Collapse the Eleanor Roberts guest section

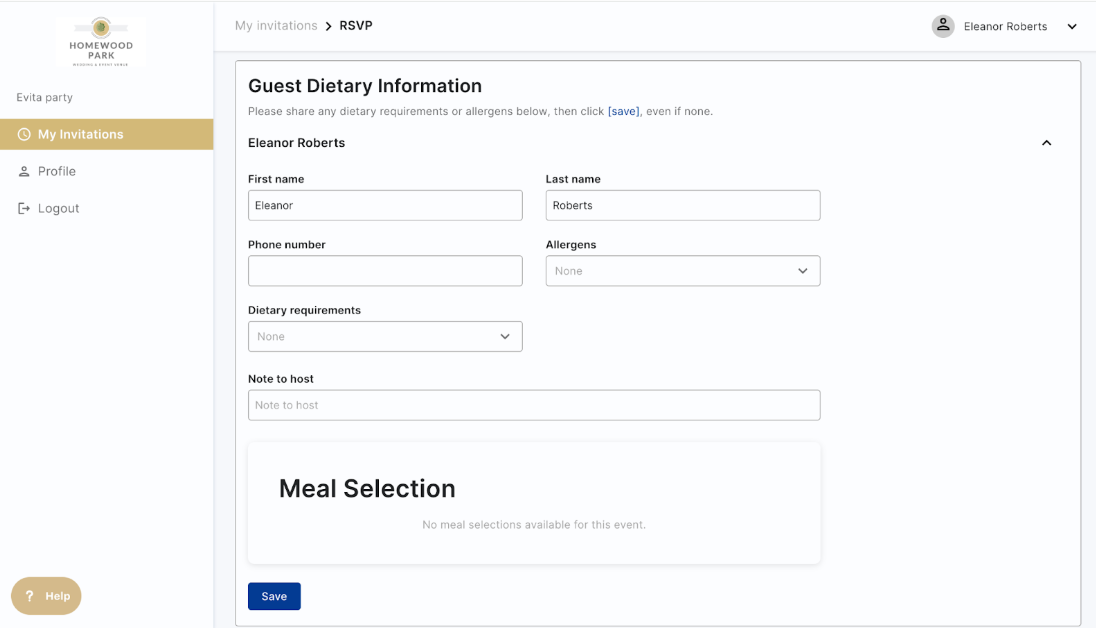click(x=1046, y=143)
